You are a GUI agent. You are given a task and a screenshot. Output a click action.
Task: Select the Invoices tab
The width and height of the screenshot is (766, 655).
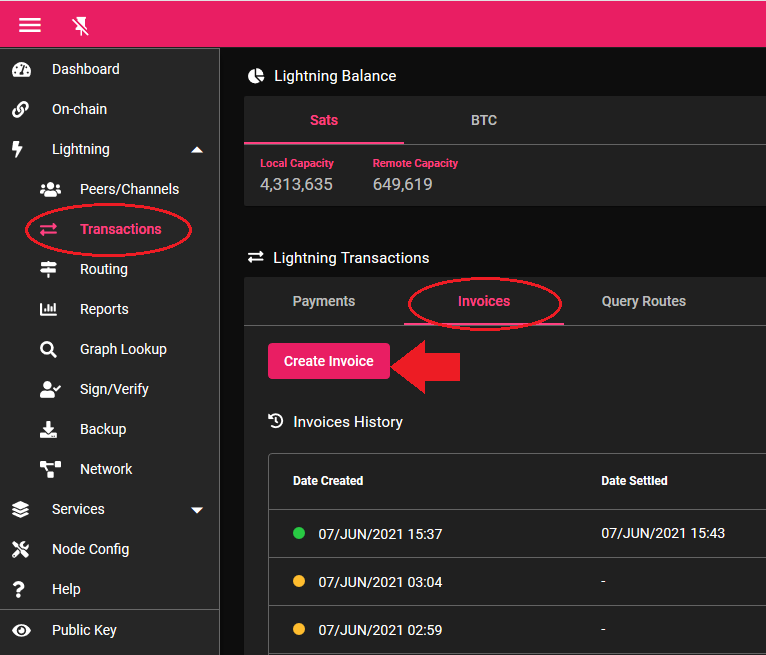coord(484,301)
